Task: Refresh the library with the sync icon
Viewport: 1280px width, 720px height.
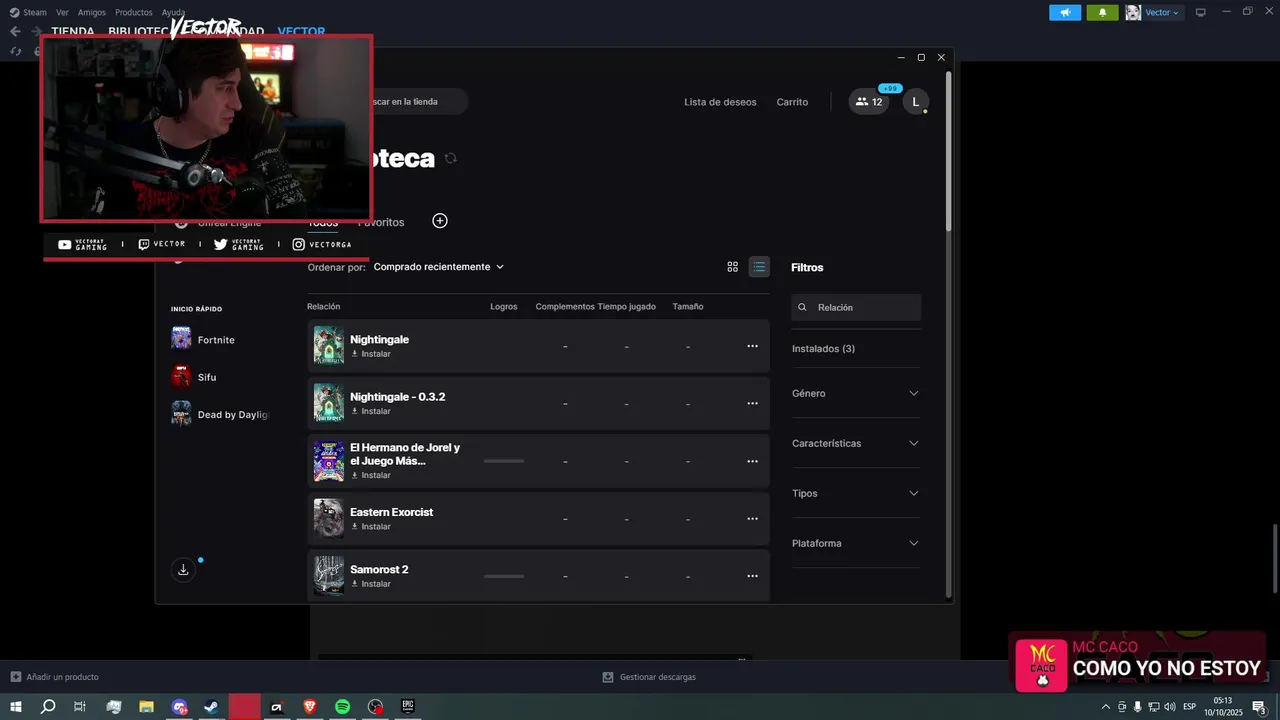Action: [451, 158]
